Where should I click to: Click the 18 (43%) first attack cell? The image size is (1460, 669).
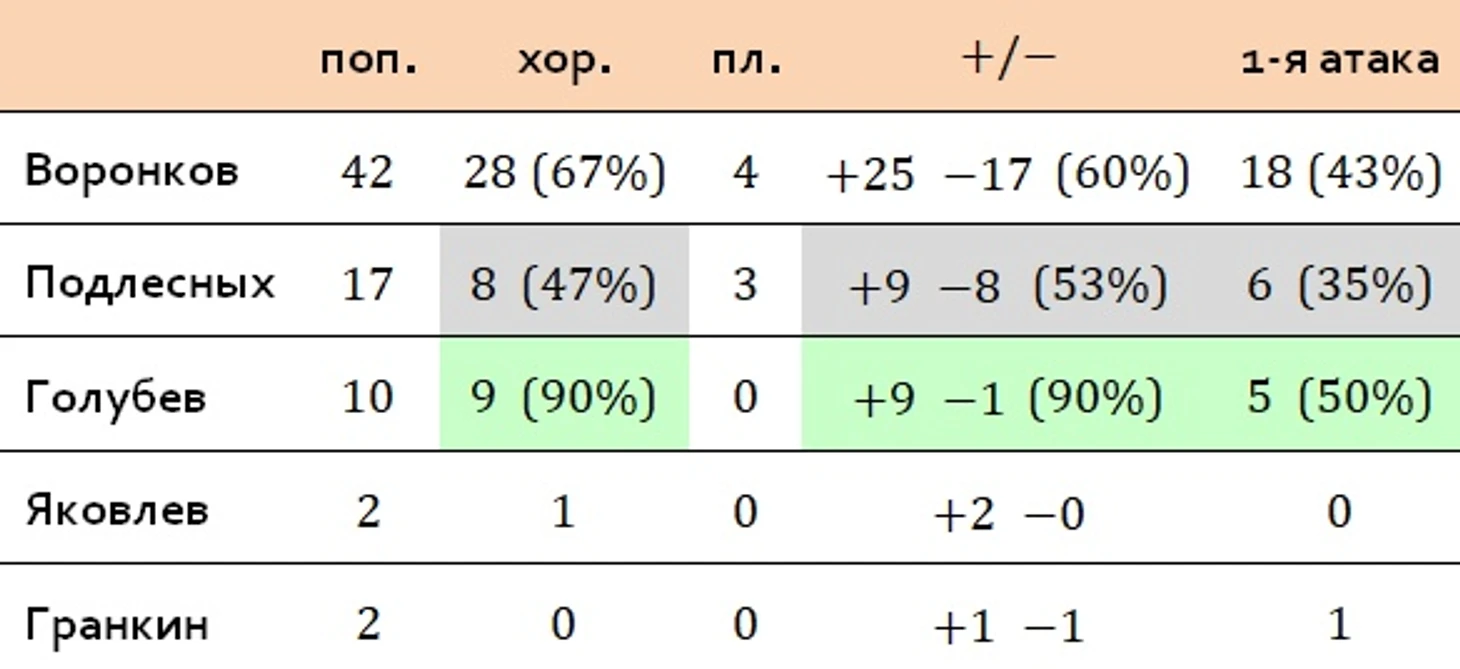pos(1340,174)
